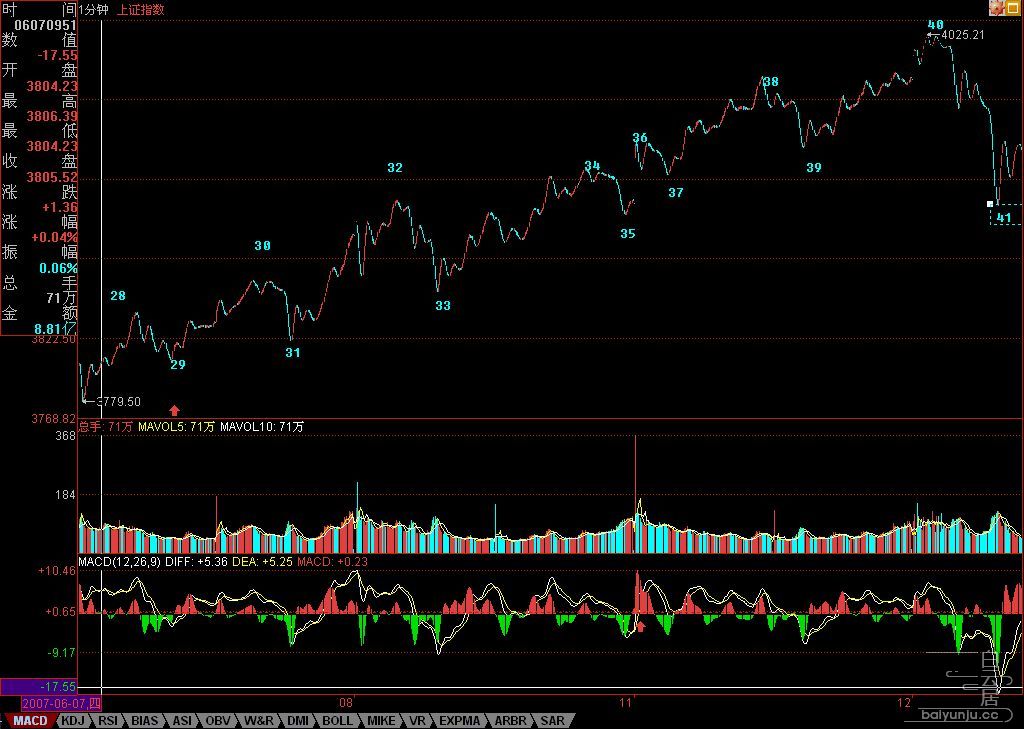
Task: Open the RSI indicator tab
Action: point(107,721)
